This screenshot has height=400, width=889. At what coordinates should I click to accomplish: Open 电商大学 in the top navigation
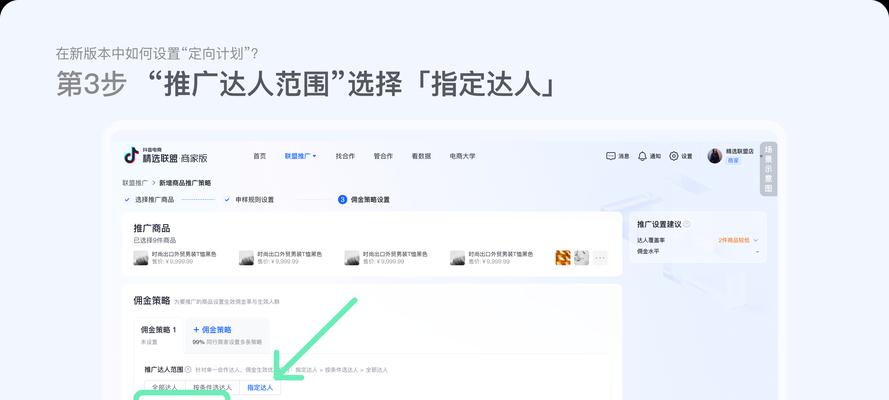click(x=463, y=156)
